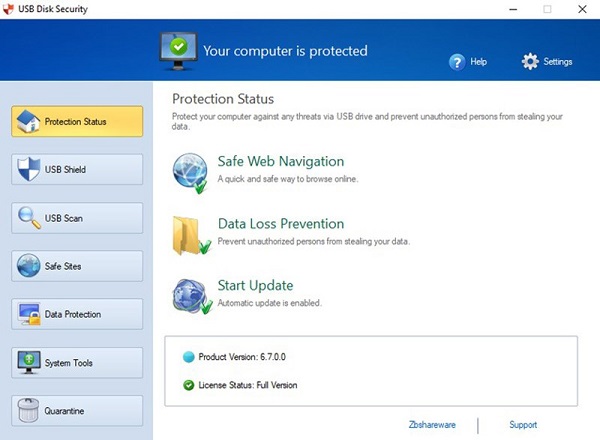Image resolution: width=600 pixels, height=440 pixels.
Task: Click the blue Product Version dot icon
Action: point(189,357)
